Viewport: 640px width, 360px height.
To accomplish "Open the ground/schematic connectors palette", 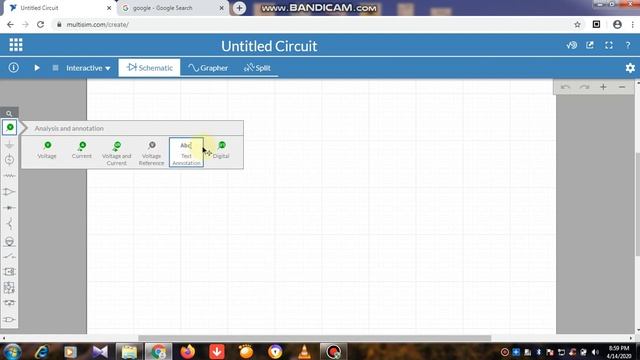I will point(9,144).
